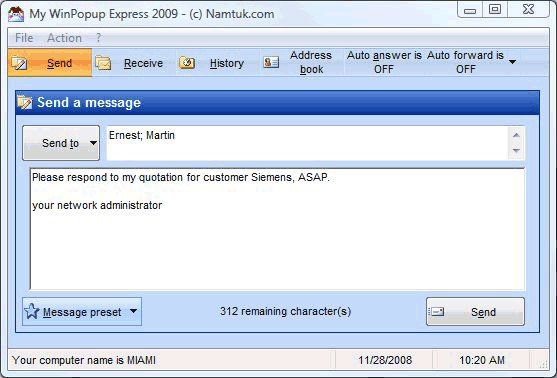The height and width of the screenshot is (378, 557).
Task: Click the History clock folder icon
Action: pyautogui.click(x=187, y=63)
